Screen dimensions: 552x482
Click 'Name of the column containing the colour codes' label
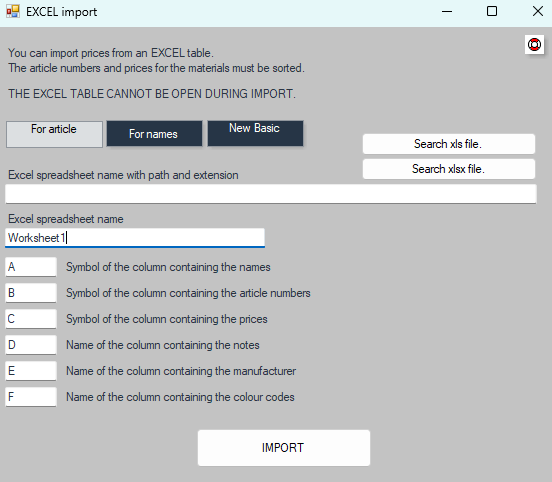pyautogui.click(x=180, y=397)
